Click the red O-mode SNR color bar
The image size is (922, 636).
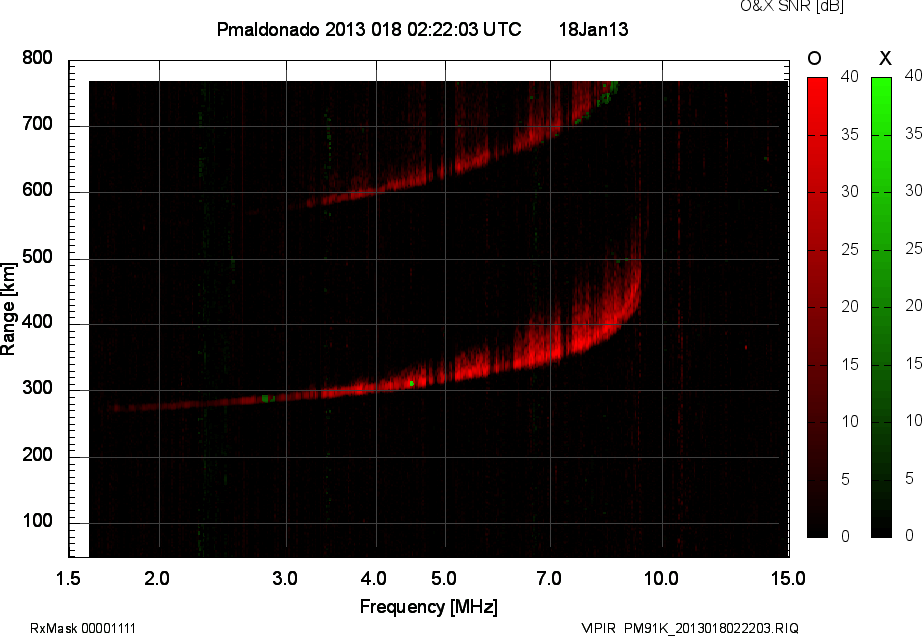tap(817, 307)
